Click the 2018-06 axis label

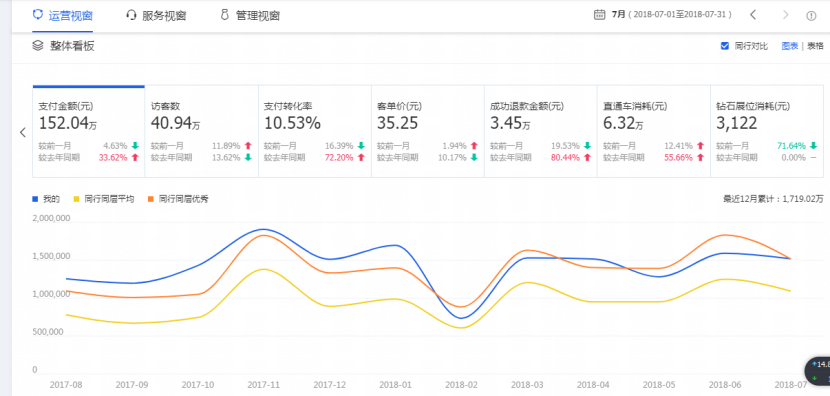click(724, 384)
